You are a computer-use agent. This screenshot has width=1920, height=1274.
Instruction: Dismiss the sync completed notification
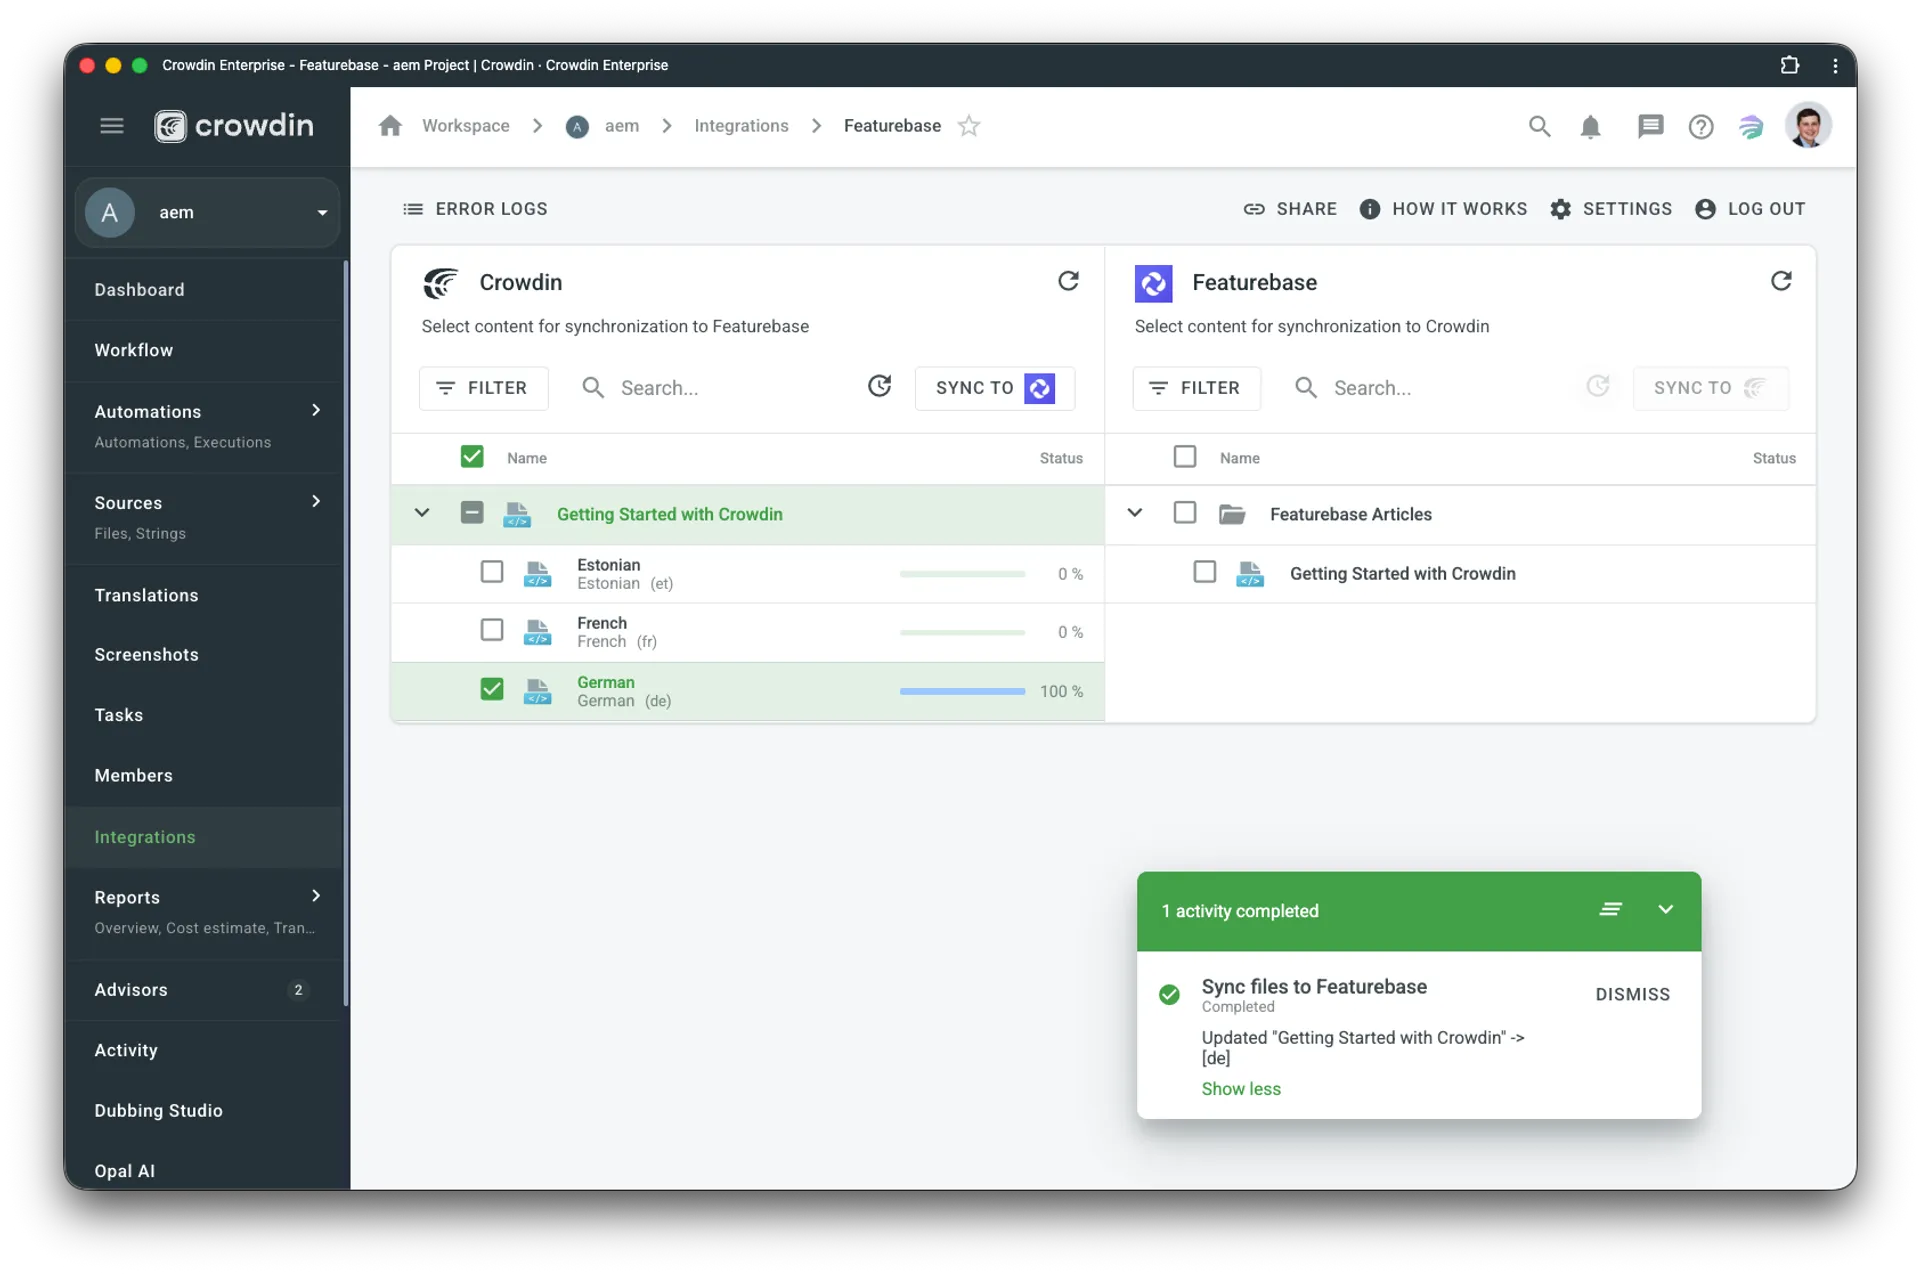(x=1632, y=994)
